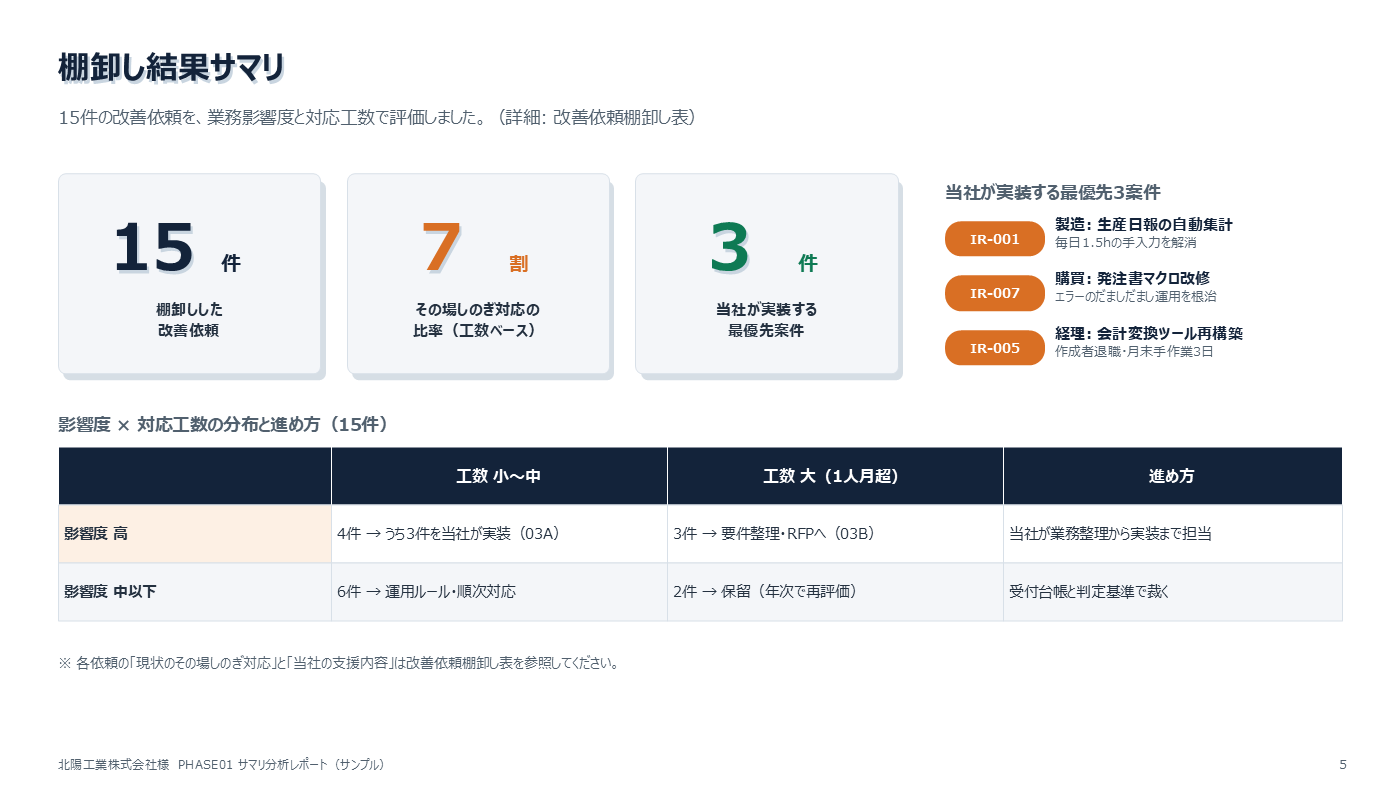1400x788 pixels.
Task: Select the 15件 棚卸しした改善依頼 card
Action: tap(190, 274)
